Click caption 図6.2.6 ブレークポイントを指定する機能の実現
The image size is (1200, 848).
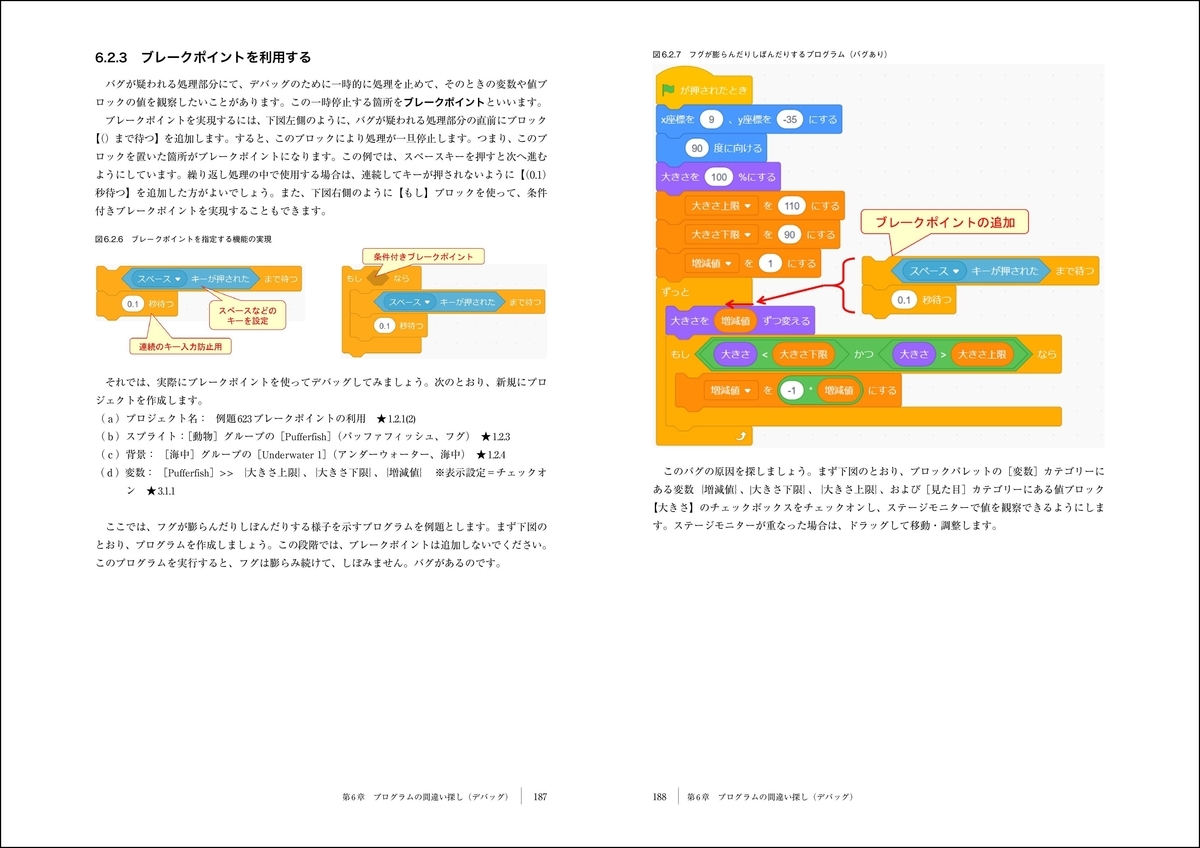pos(182,240)
